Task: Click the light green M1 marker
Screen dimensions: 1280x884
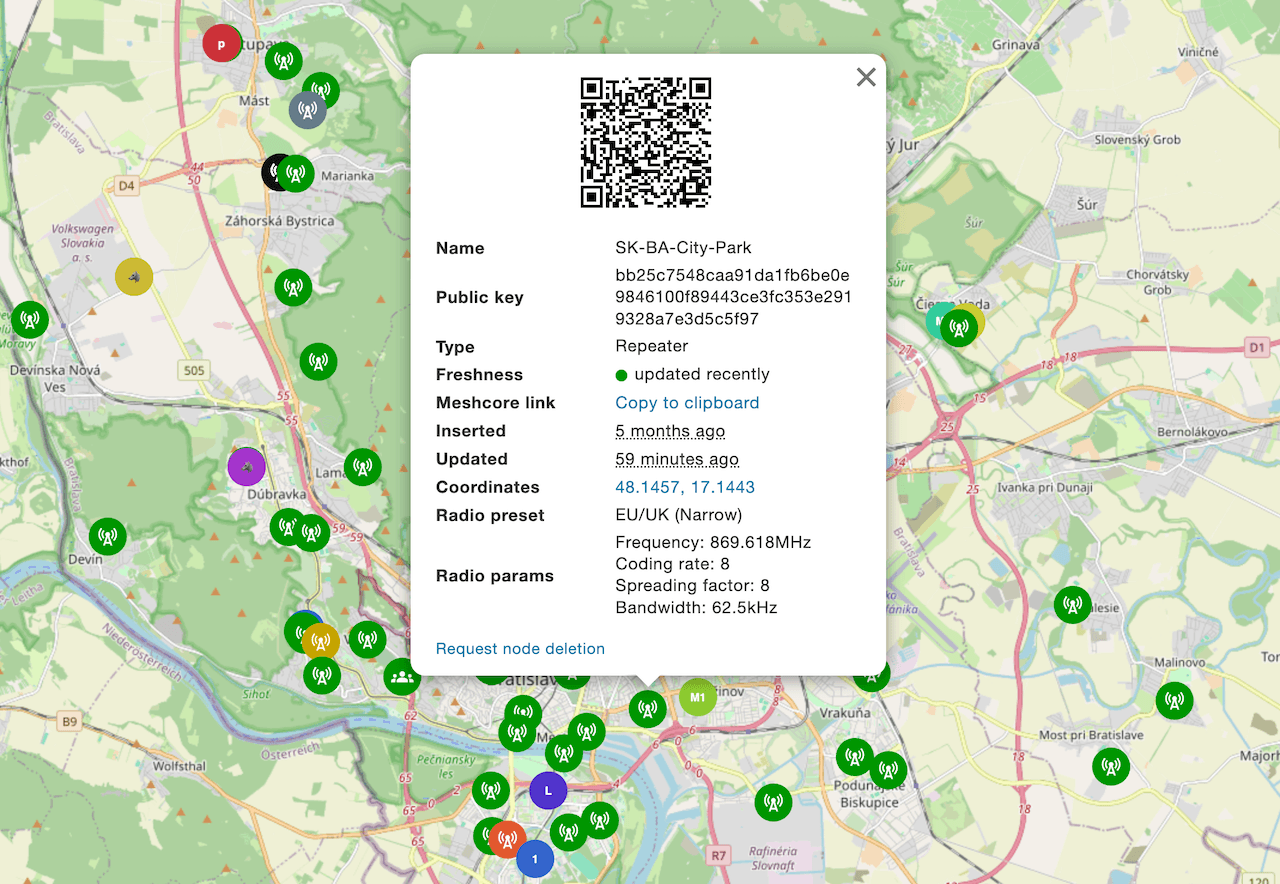Action: tap(698, 697)
